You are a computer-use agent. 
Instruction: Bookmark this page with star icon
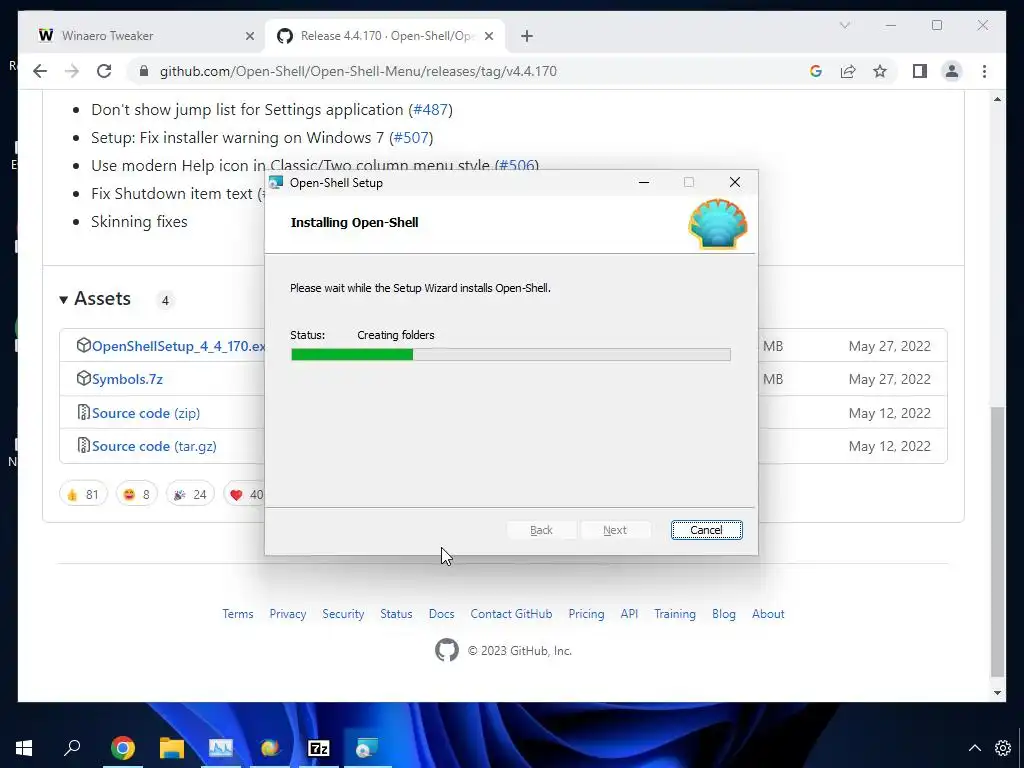(x=880, y=71)
